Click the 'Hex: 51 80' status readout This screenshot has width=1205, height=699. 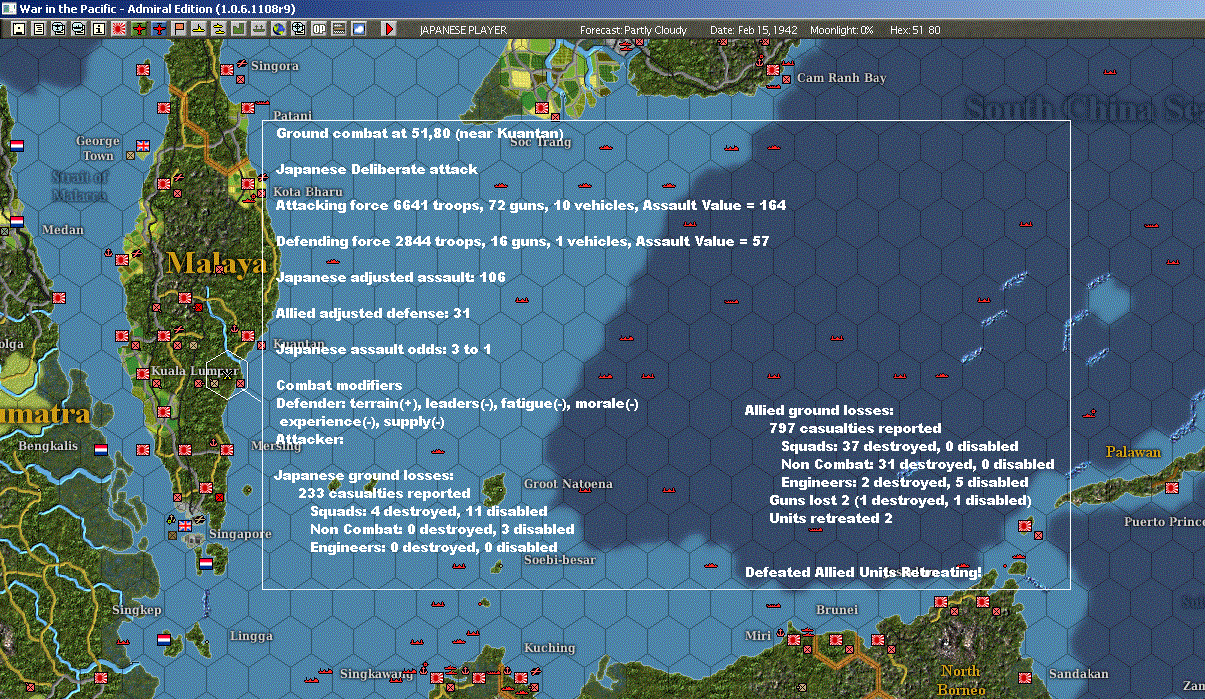coord(913,30)
